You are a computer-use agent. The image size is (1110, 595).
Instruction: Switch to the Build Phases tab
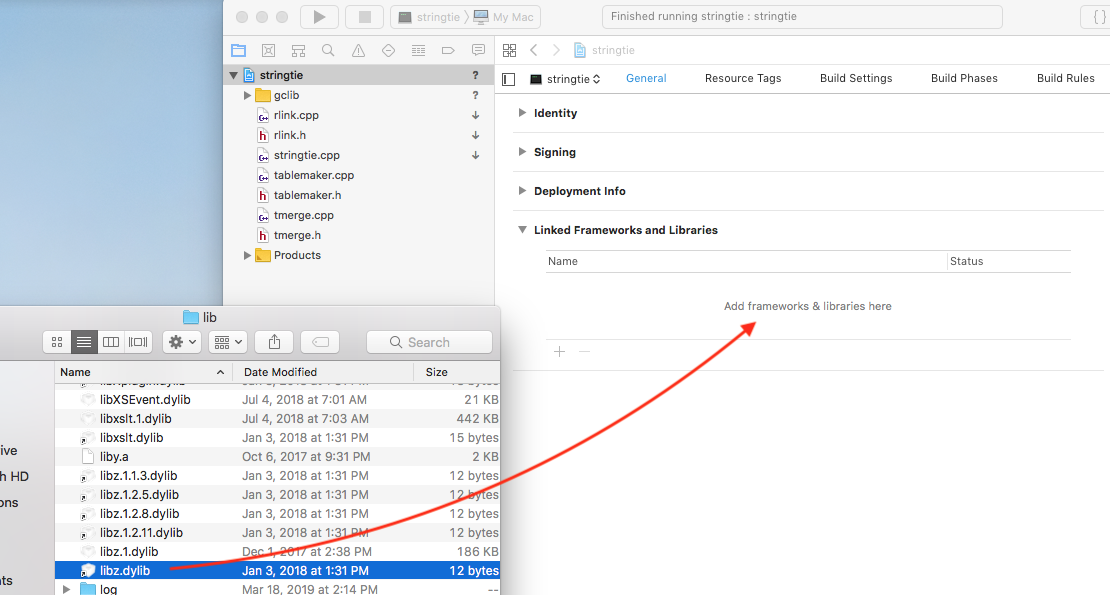(x=964, y=78)
